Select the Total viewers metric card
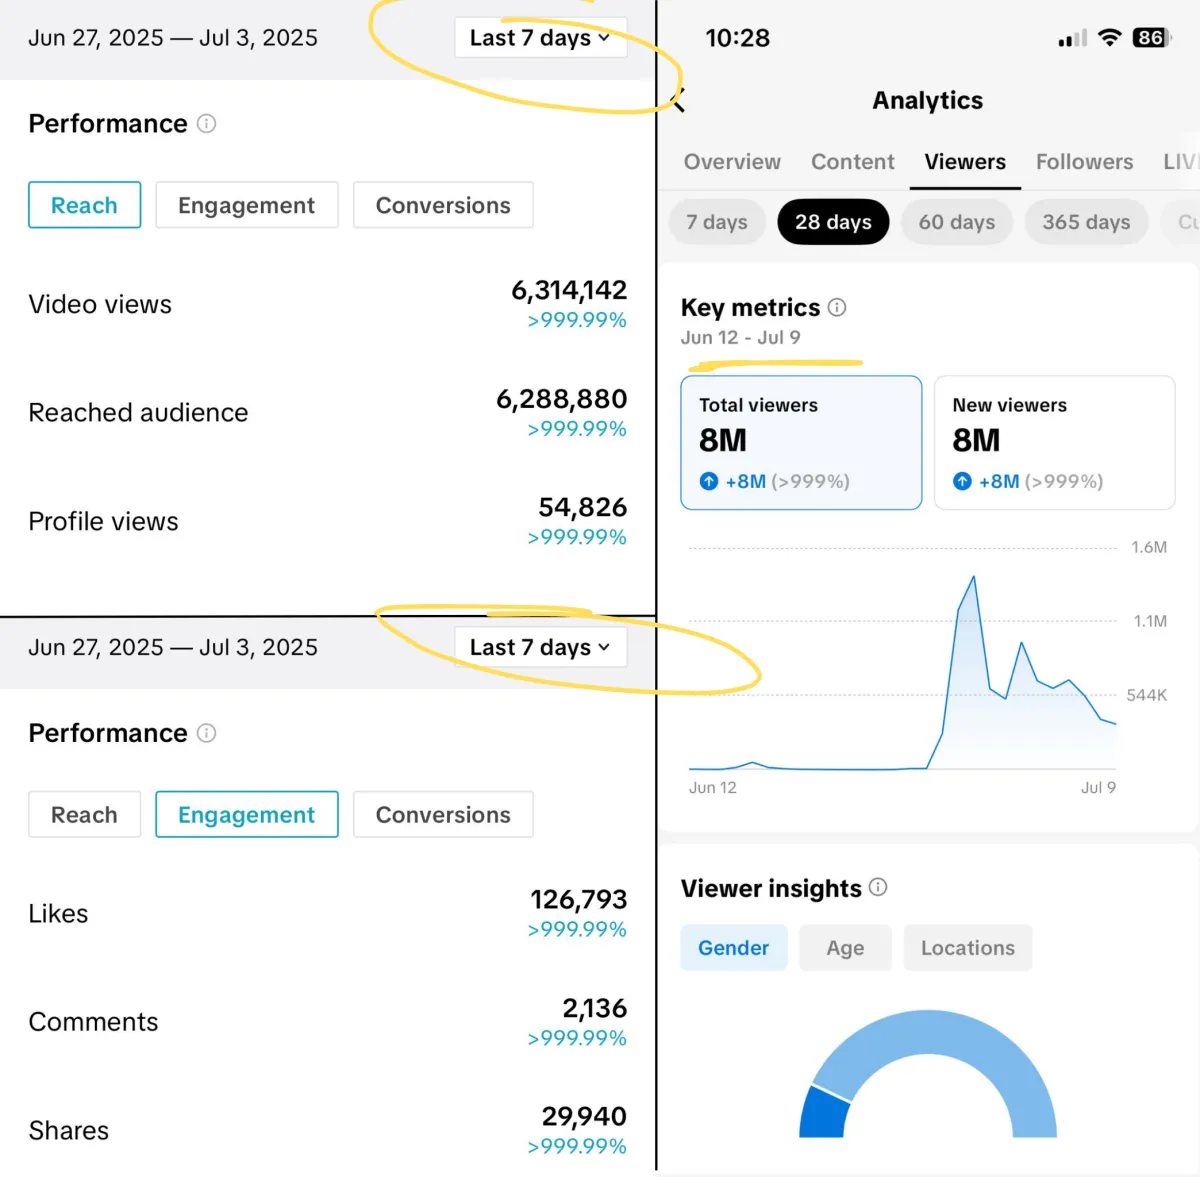 click(801, 443)
